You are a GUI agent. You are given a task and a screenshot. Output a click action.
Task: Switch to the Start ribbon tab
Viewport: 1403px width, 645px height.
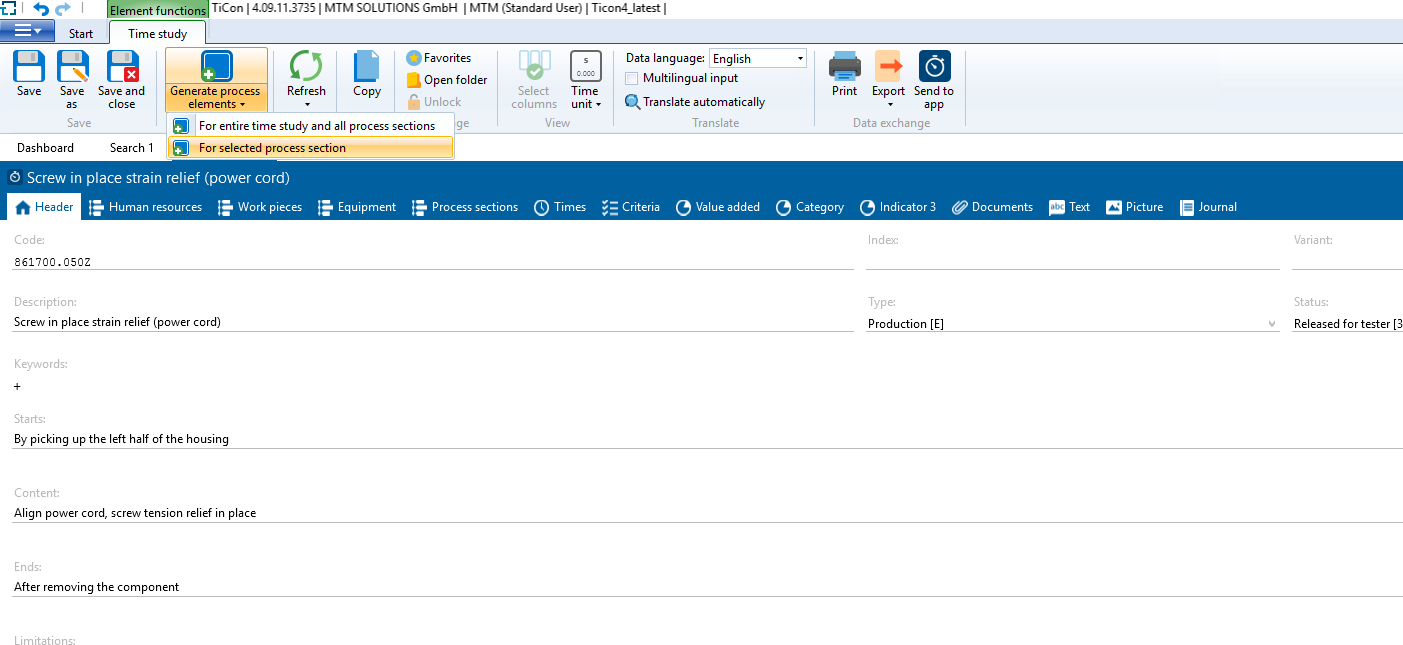pos(81,34)
